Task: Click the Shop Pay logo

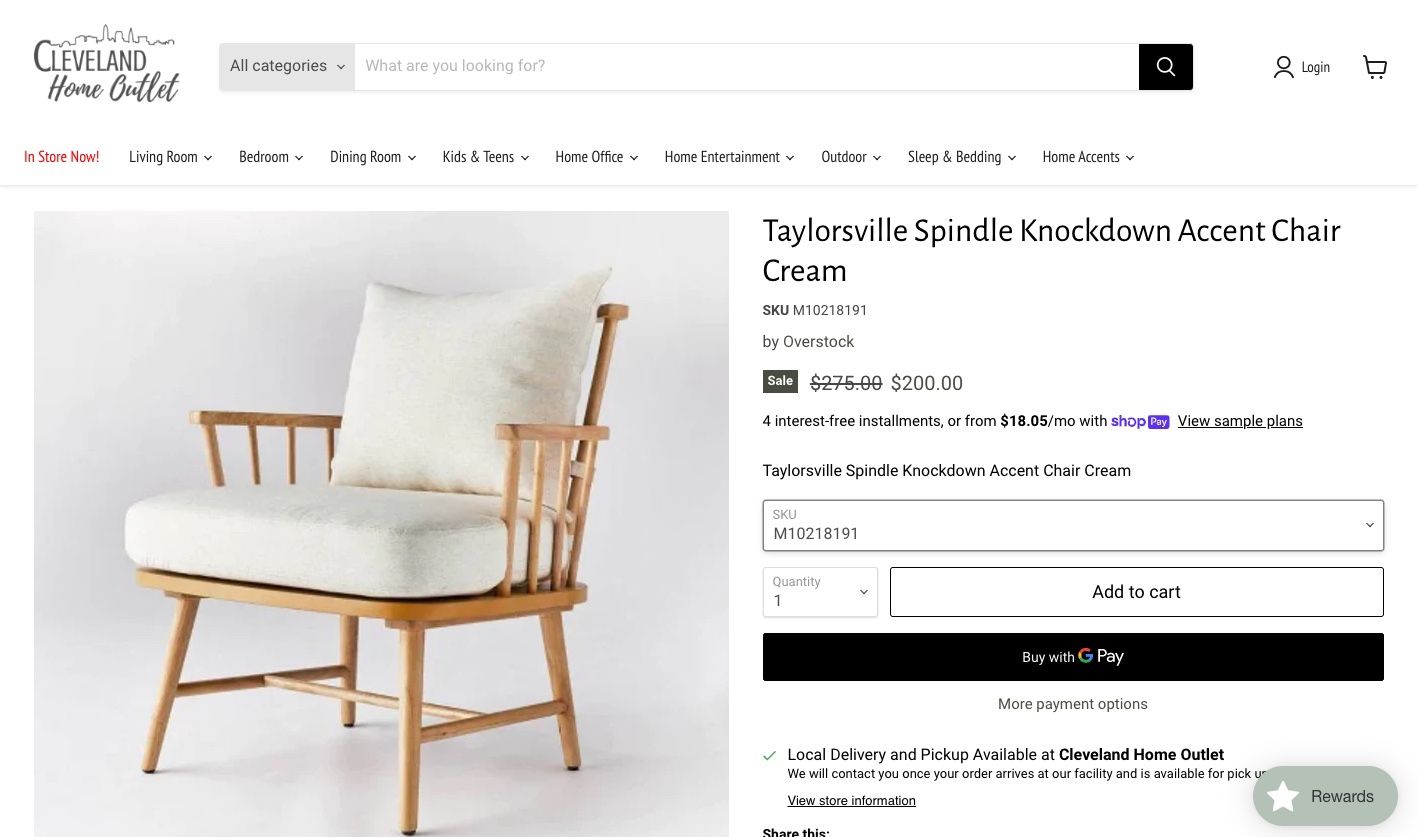Action: (x=1140, y=422)
